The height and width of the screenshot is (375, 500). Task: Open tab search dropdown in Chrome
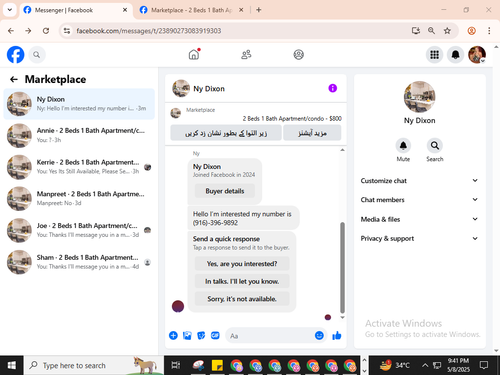coord(10,10)
